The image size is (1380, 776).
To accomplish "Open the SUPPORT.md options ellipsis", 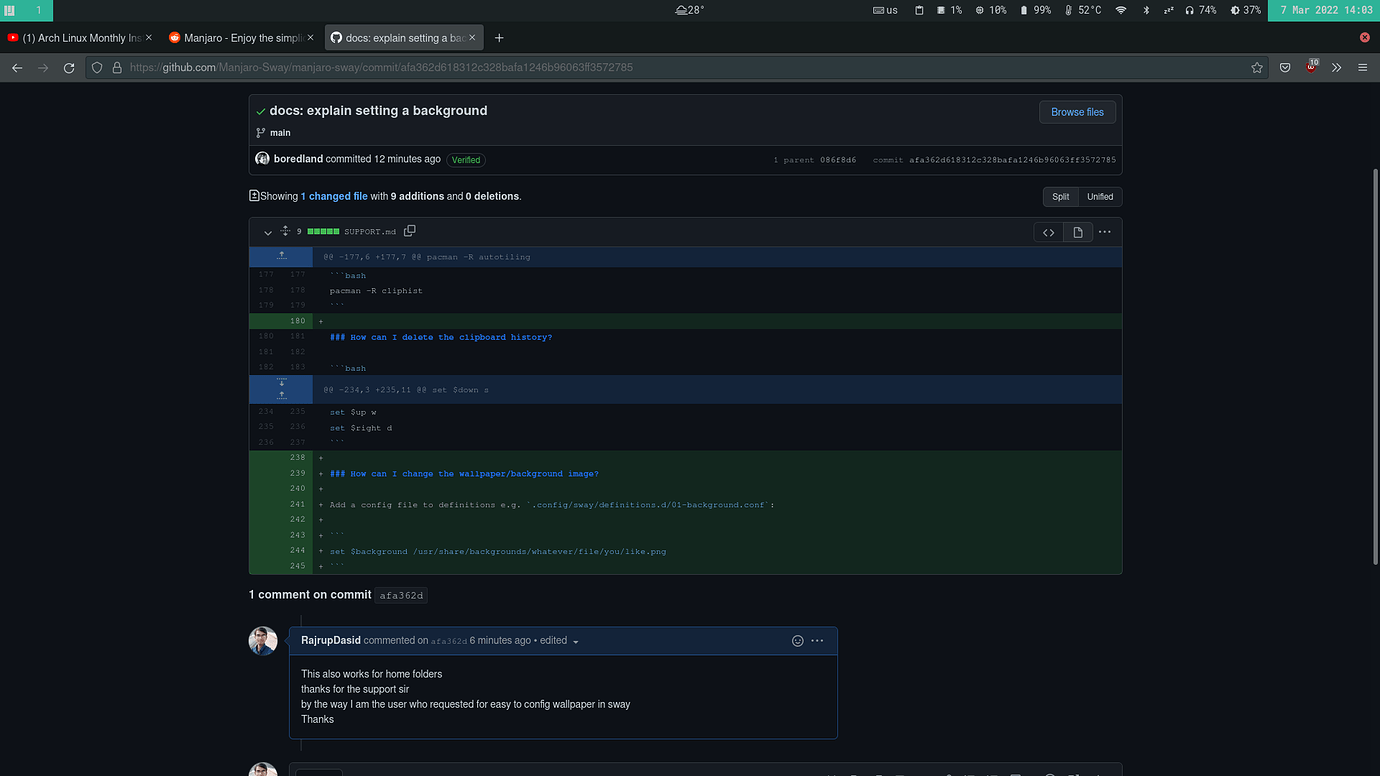I will [x=1104, y=231].
